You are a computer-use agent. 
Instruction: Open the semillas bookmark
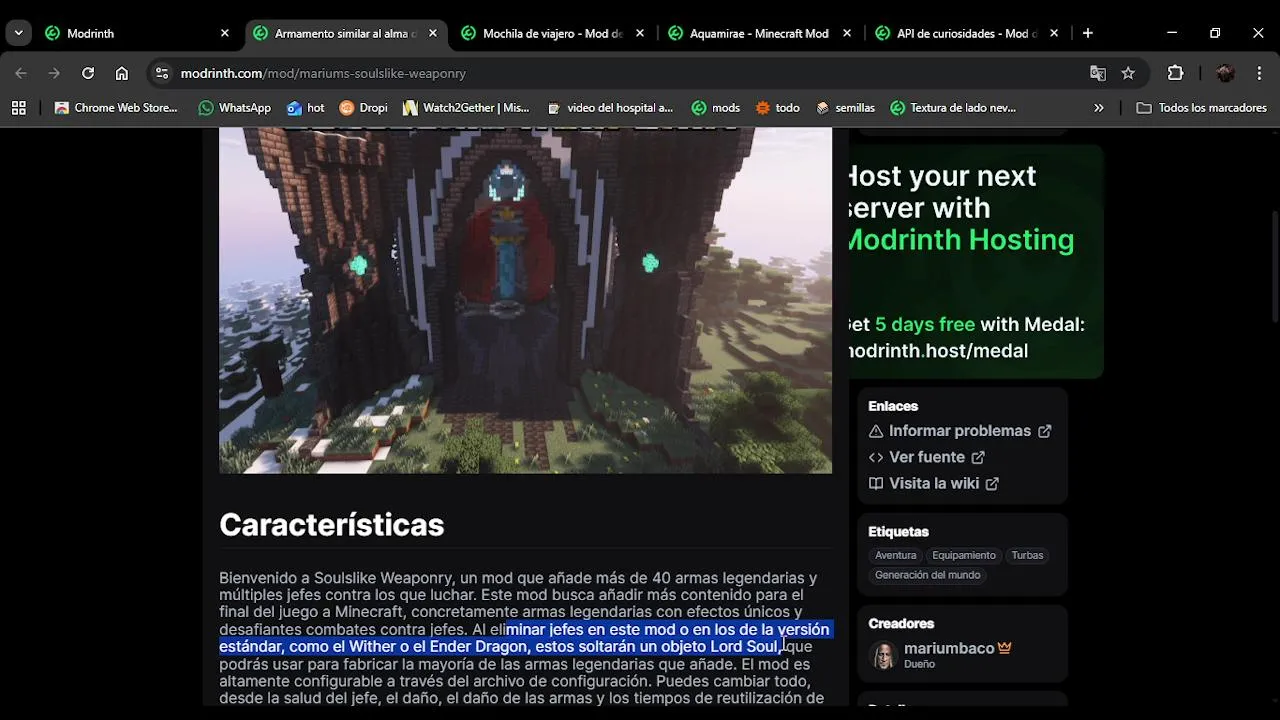pos(846,108)
